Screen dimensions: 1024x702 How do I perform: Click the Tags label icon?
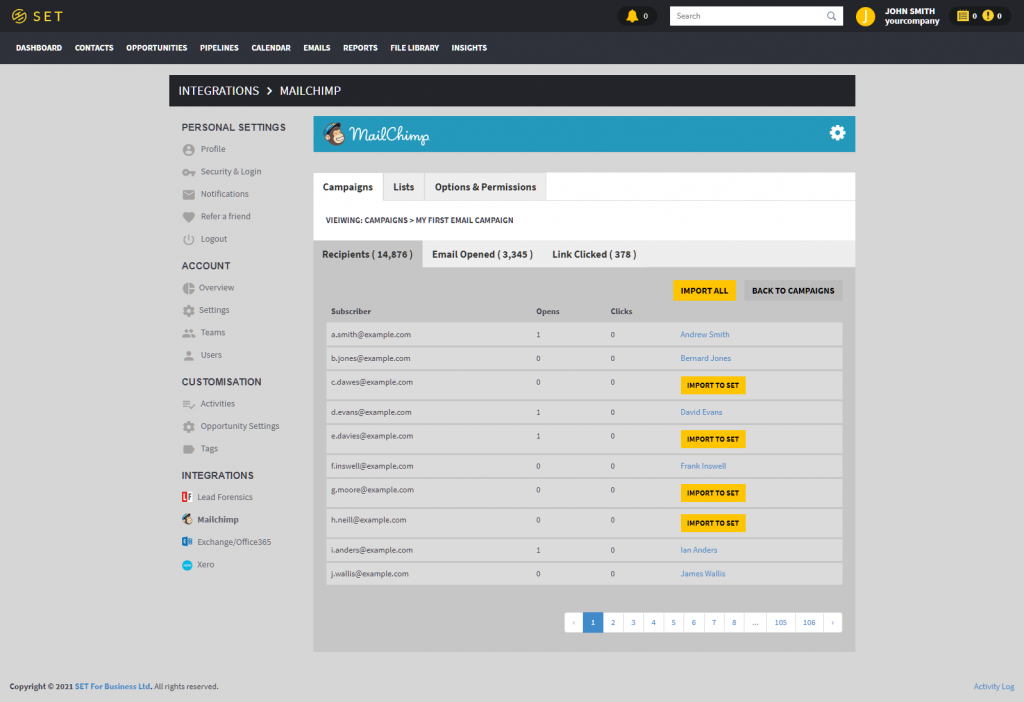pyautogui.click(x=189, y=449)
